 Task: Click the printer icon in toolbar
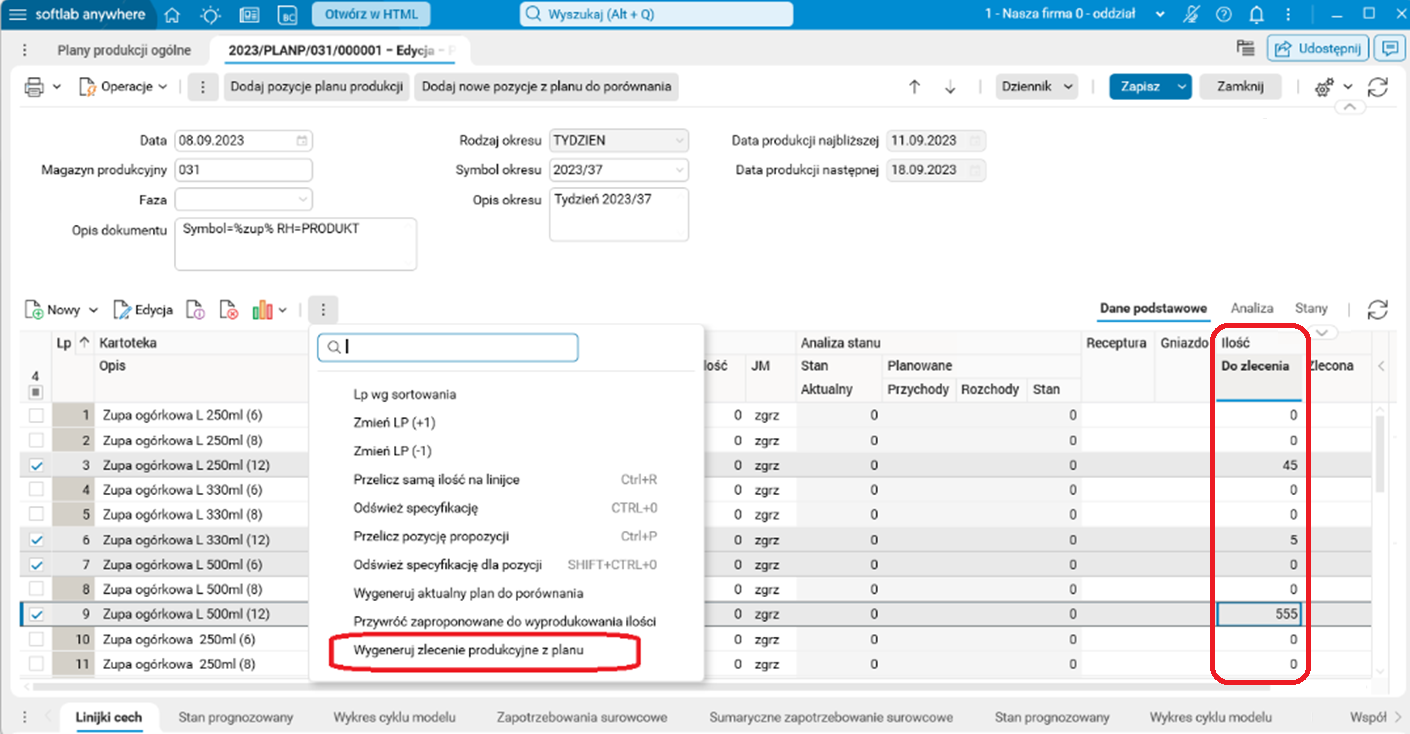point(34,87)
